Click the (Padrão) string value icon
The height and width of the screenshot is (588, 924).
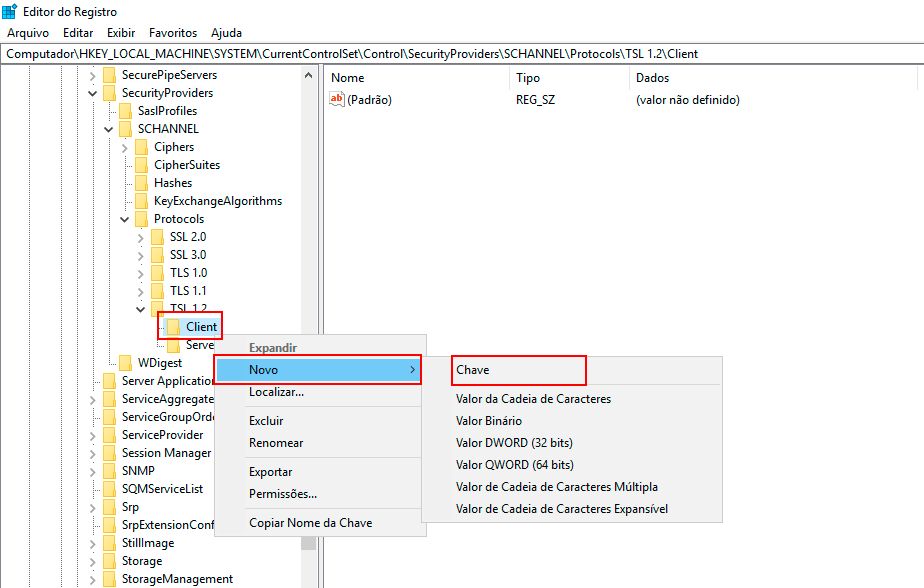tap(336, 100)
